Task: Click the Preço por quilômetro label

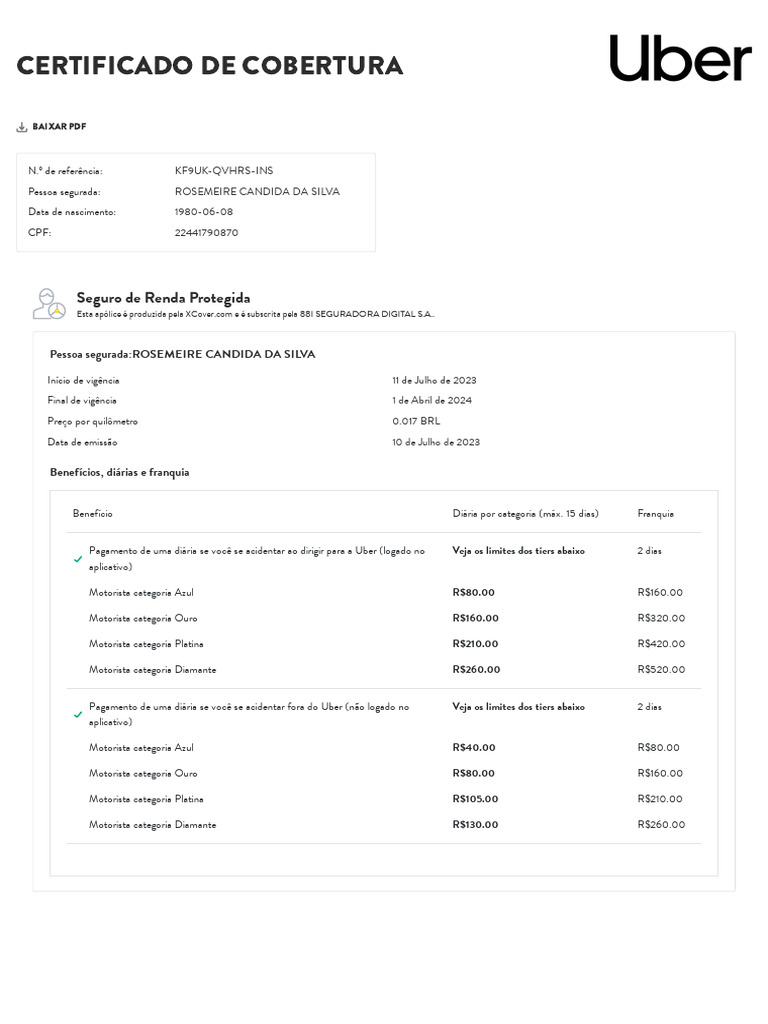Action: pos(93,421)
